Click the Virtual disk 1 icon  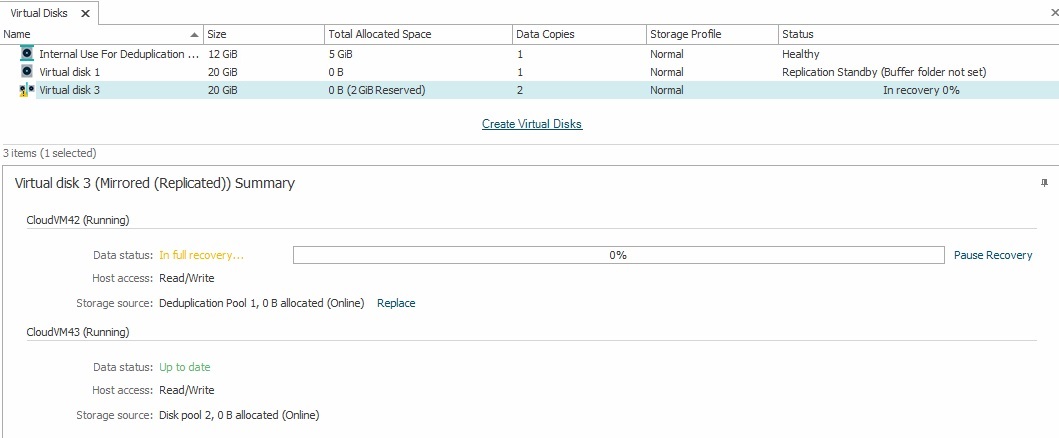tap(27, 72)
